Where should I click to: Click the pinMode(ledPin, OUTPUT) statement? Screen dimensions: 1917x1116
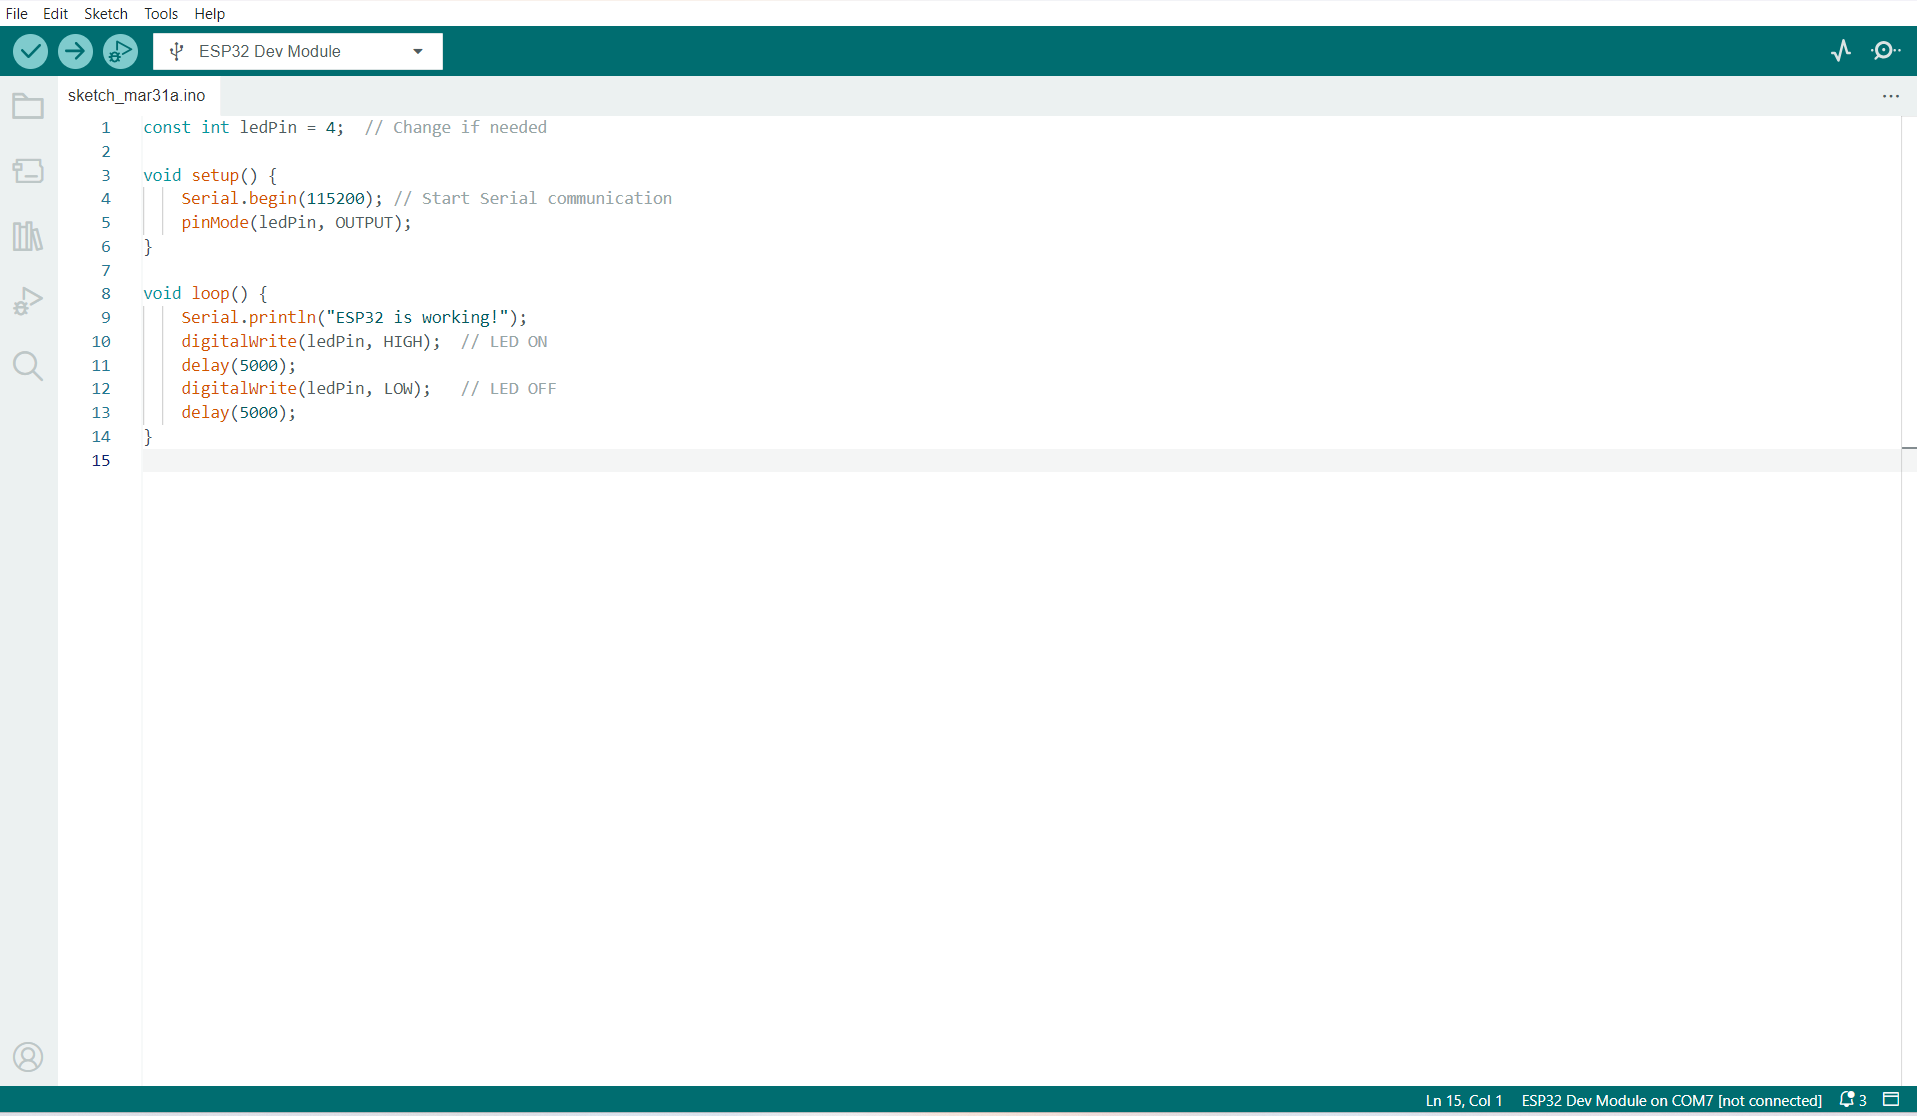tap(296, 223)
